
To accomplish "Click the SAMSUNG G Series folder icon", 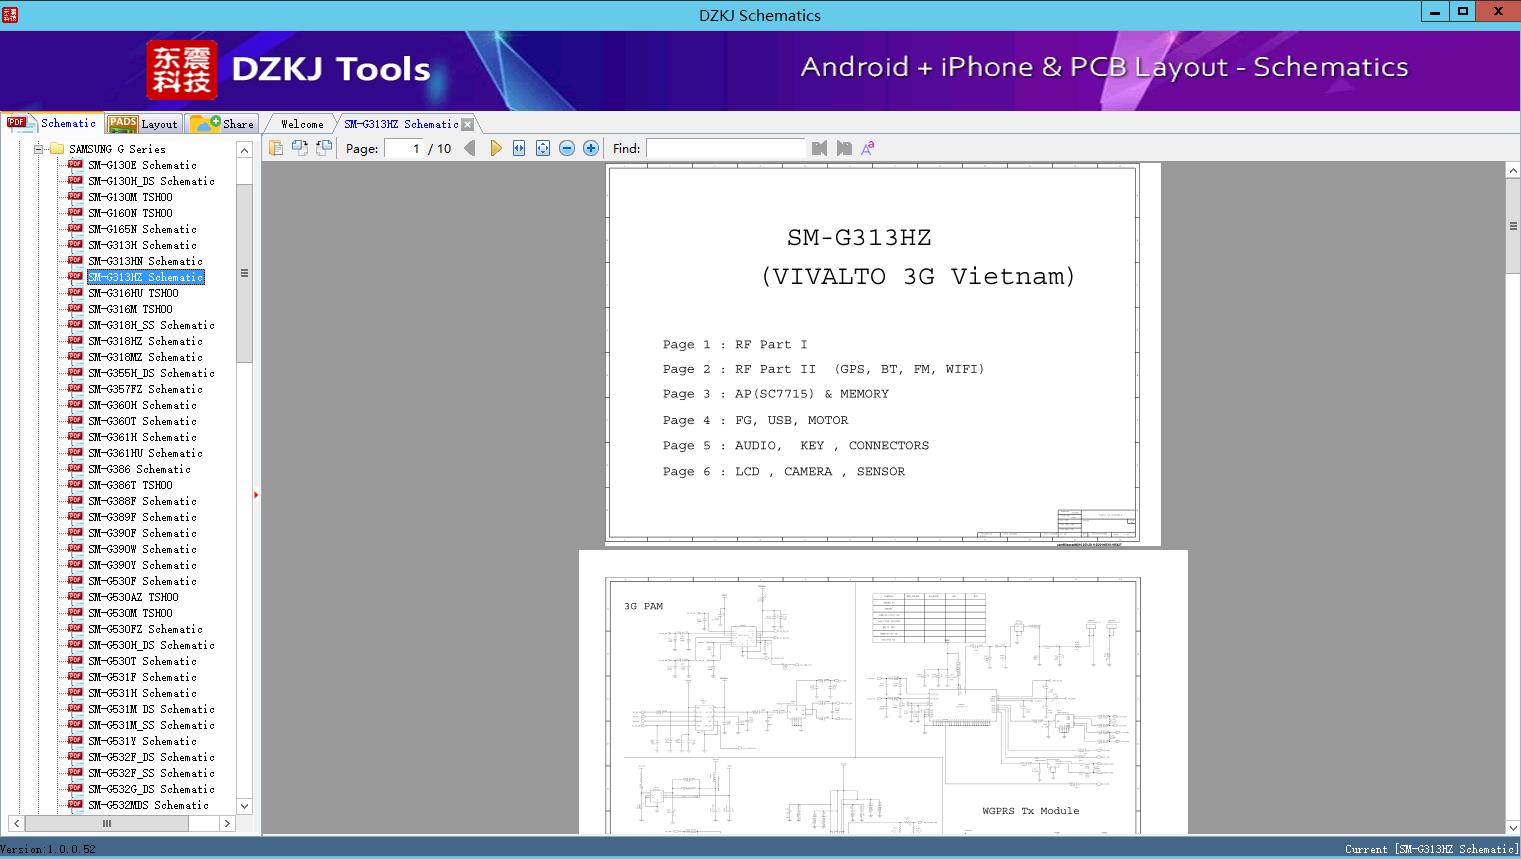I will (x=57, y=149).
